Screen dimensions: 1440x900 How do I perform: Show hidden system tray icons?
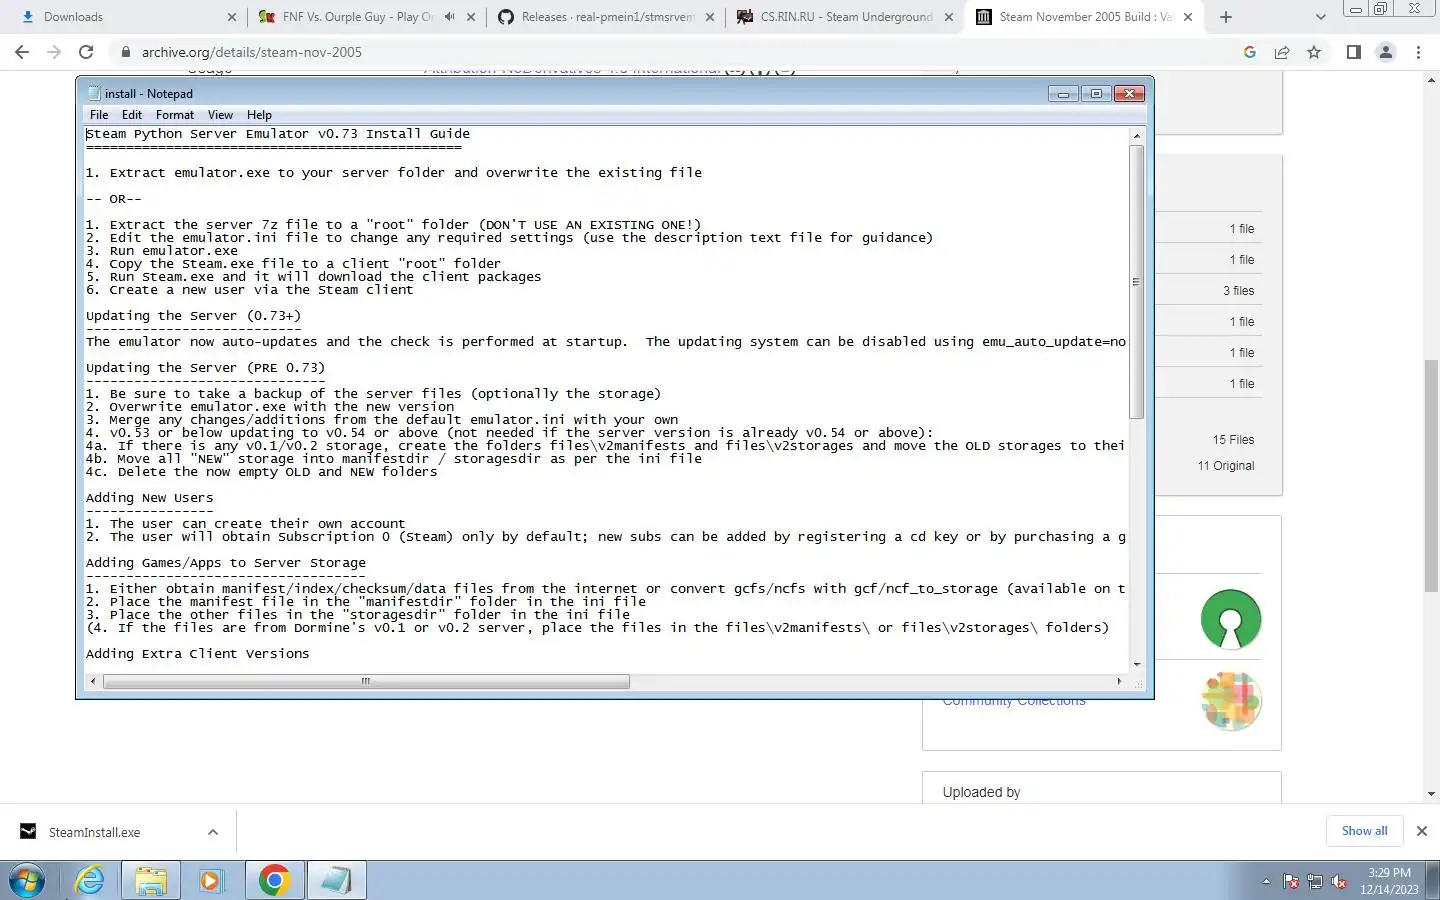point(1266,882)
